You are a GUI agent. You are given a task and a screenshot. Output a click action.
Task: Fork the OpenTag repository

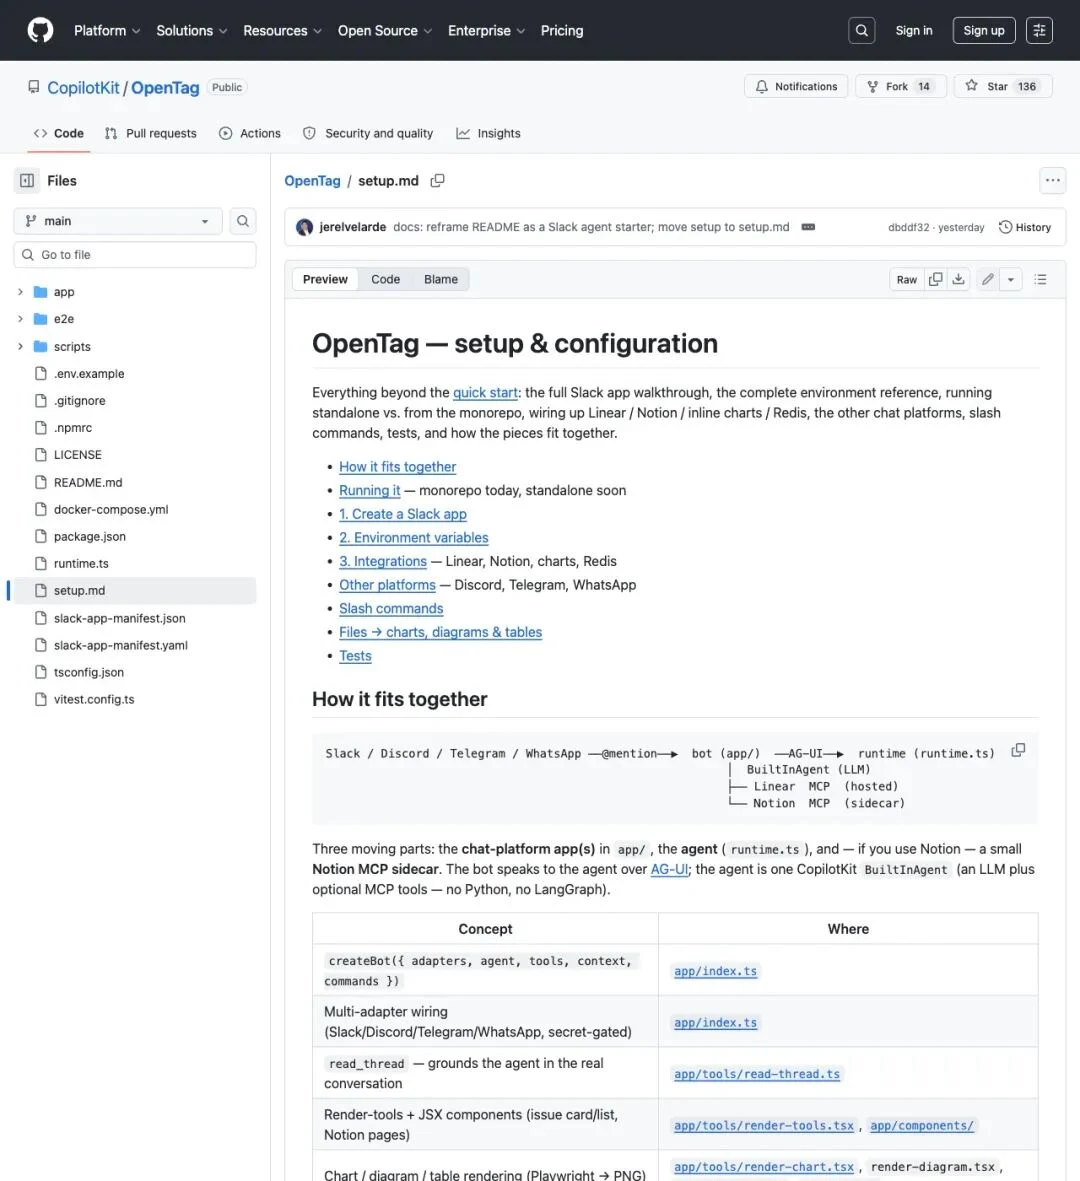(x=900, y=87)
